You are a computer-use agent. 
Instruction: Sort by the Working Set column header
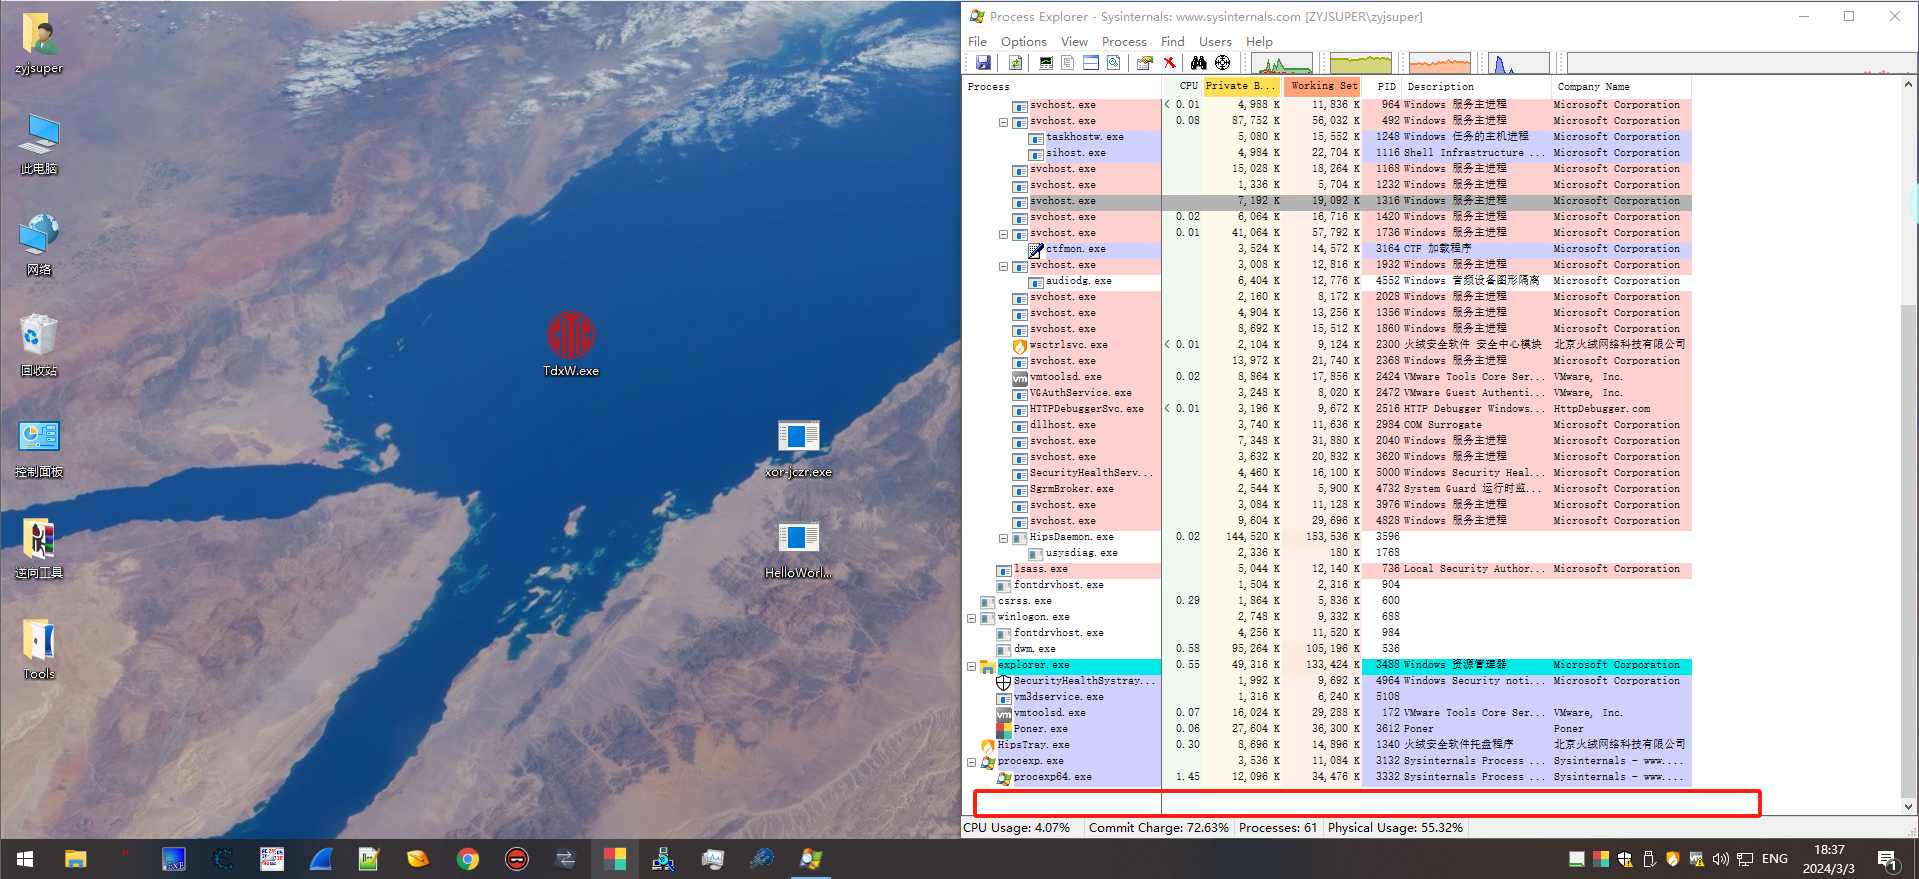pos(1323,87)
